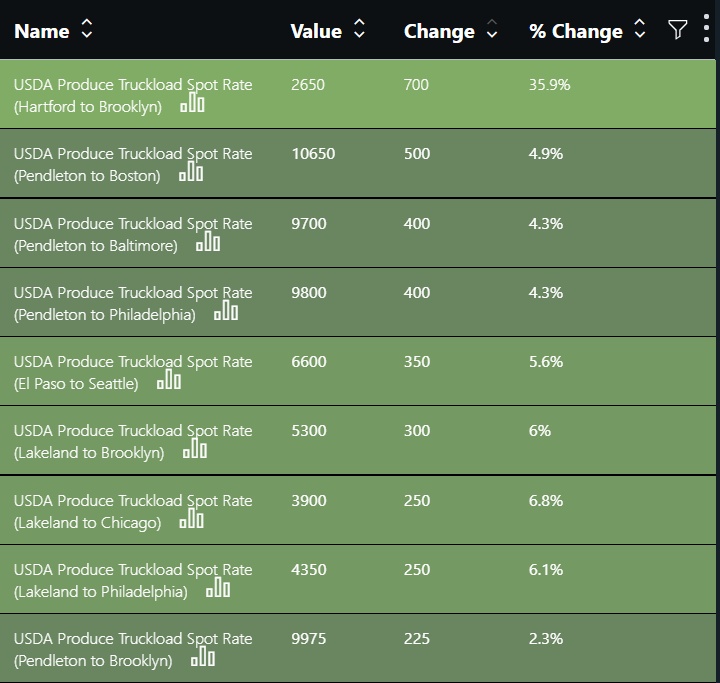Sort by Change column arrows
The image size is (720, 683).
(492, 29)
